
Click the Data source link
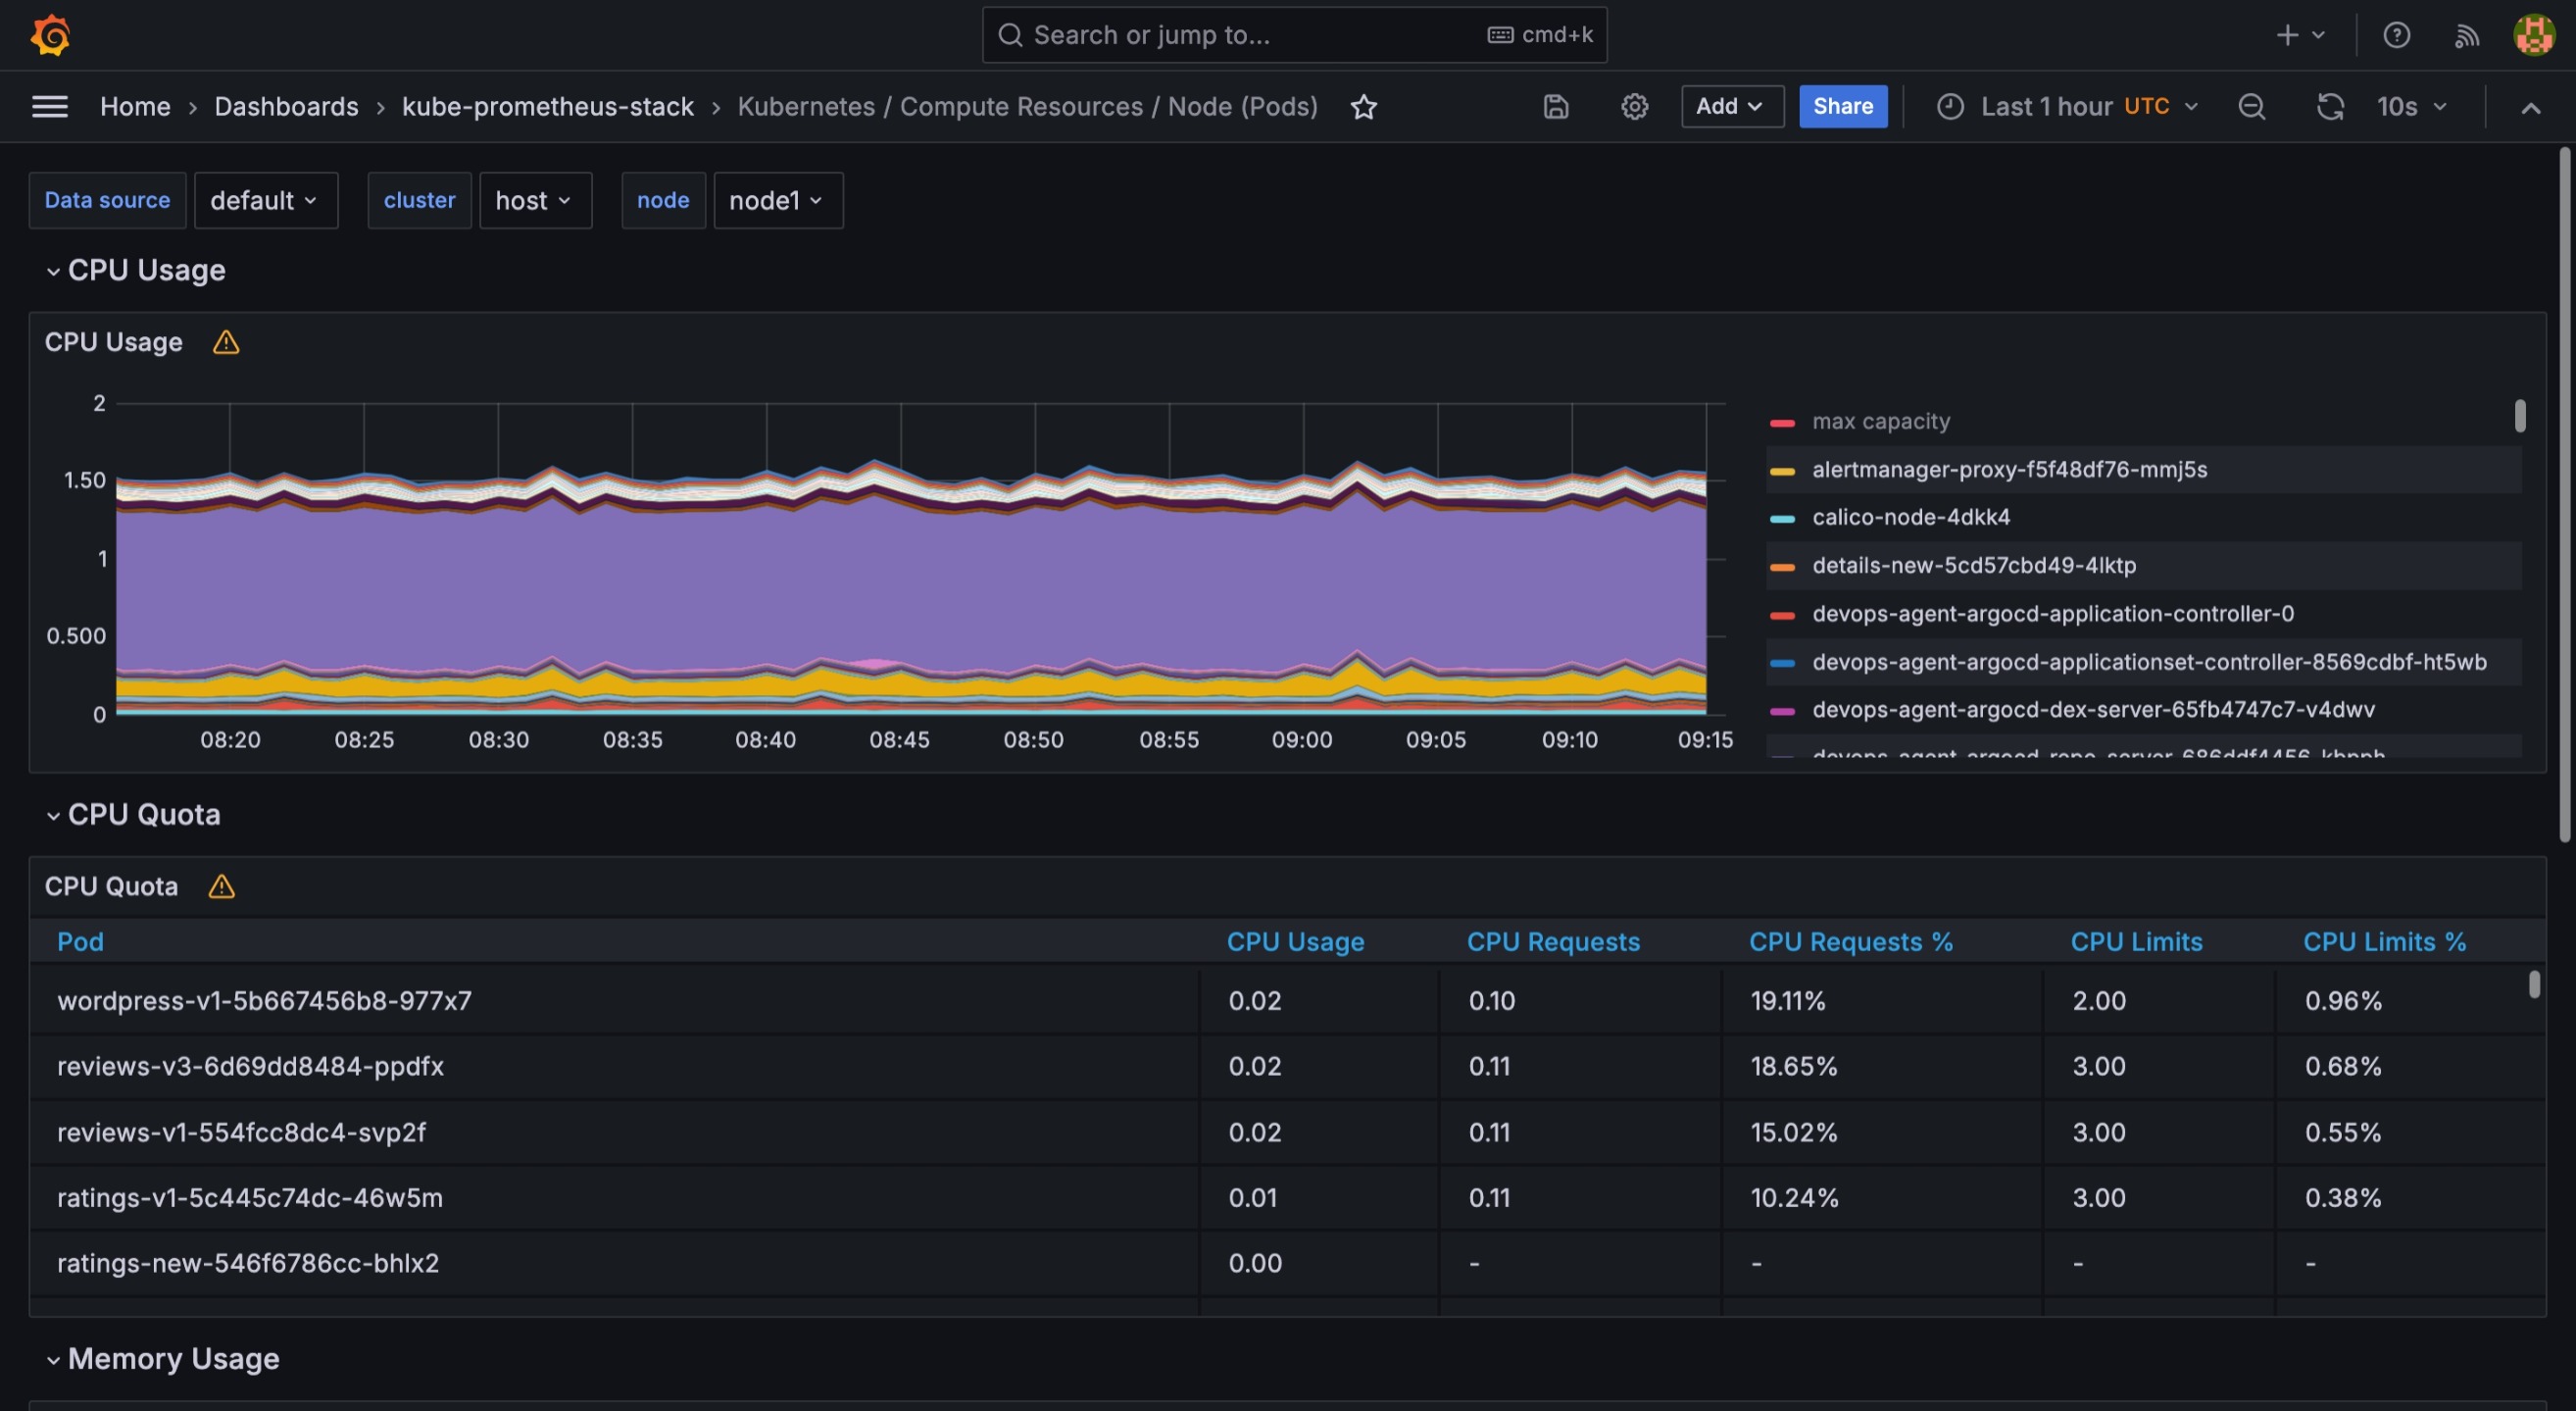click(106, 200)
